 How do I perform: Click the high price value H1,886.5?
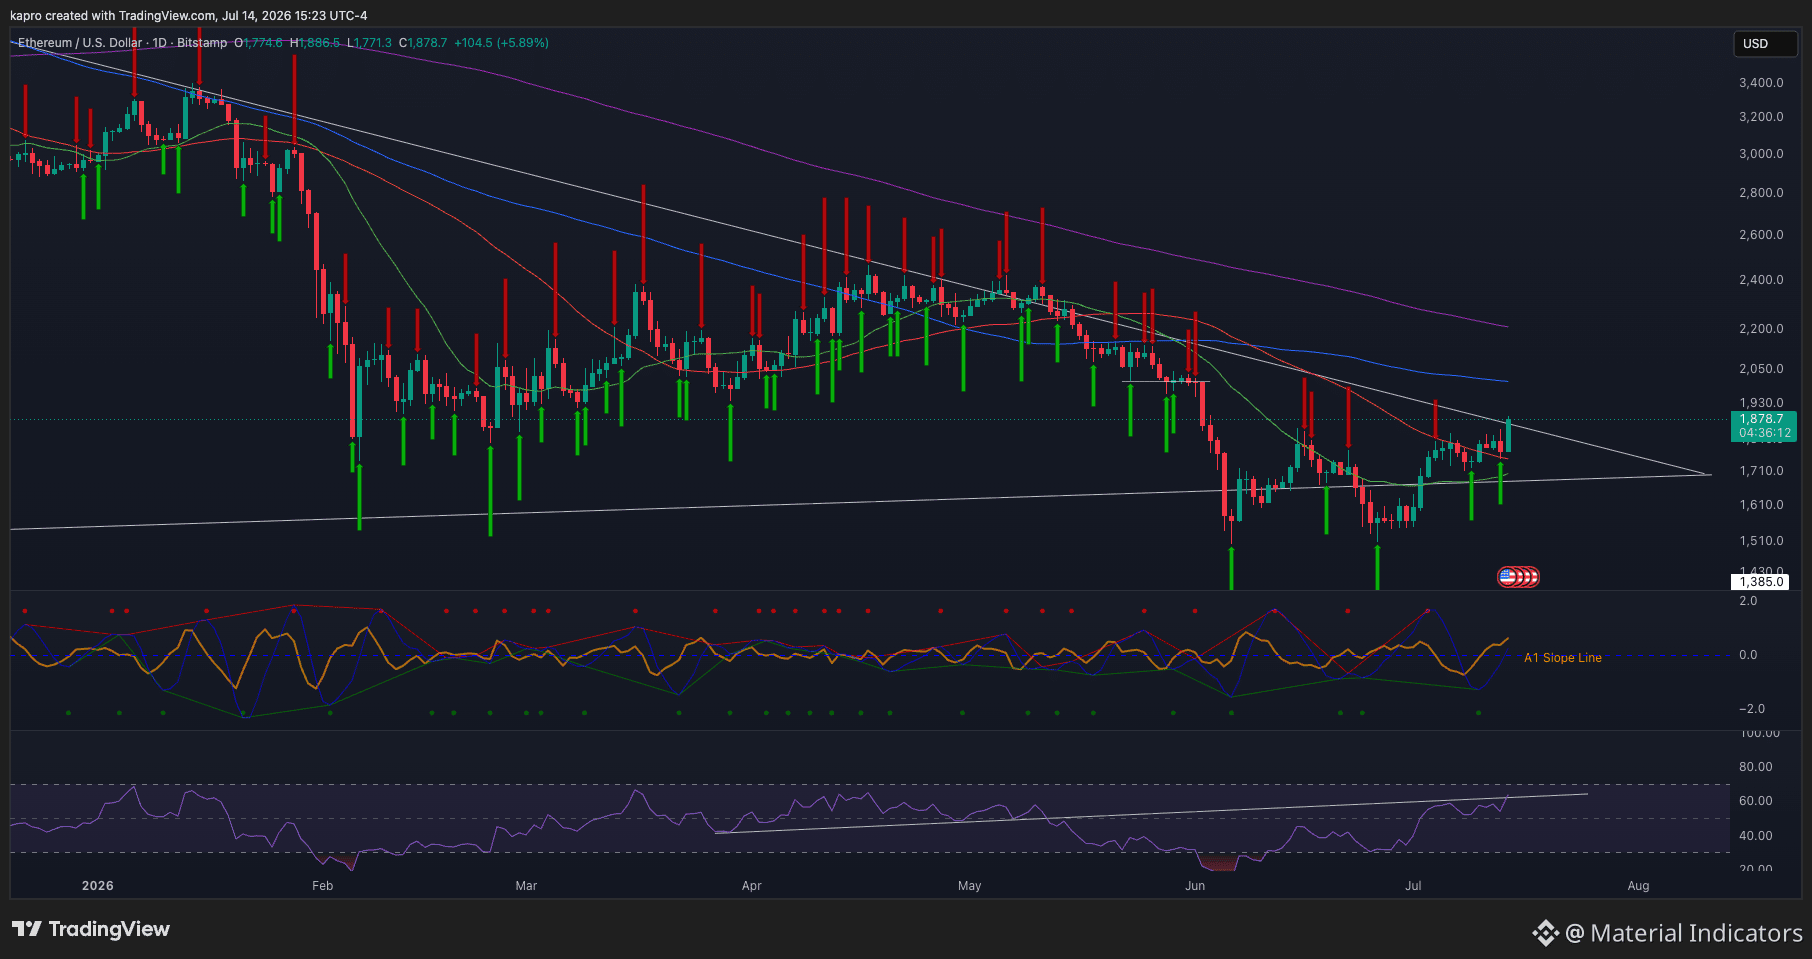pos(315,43)
